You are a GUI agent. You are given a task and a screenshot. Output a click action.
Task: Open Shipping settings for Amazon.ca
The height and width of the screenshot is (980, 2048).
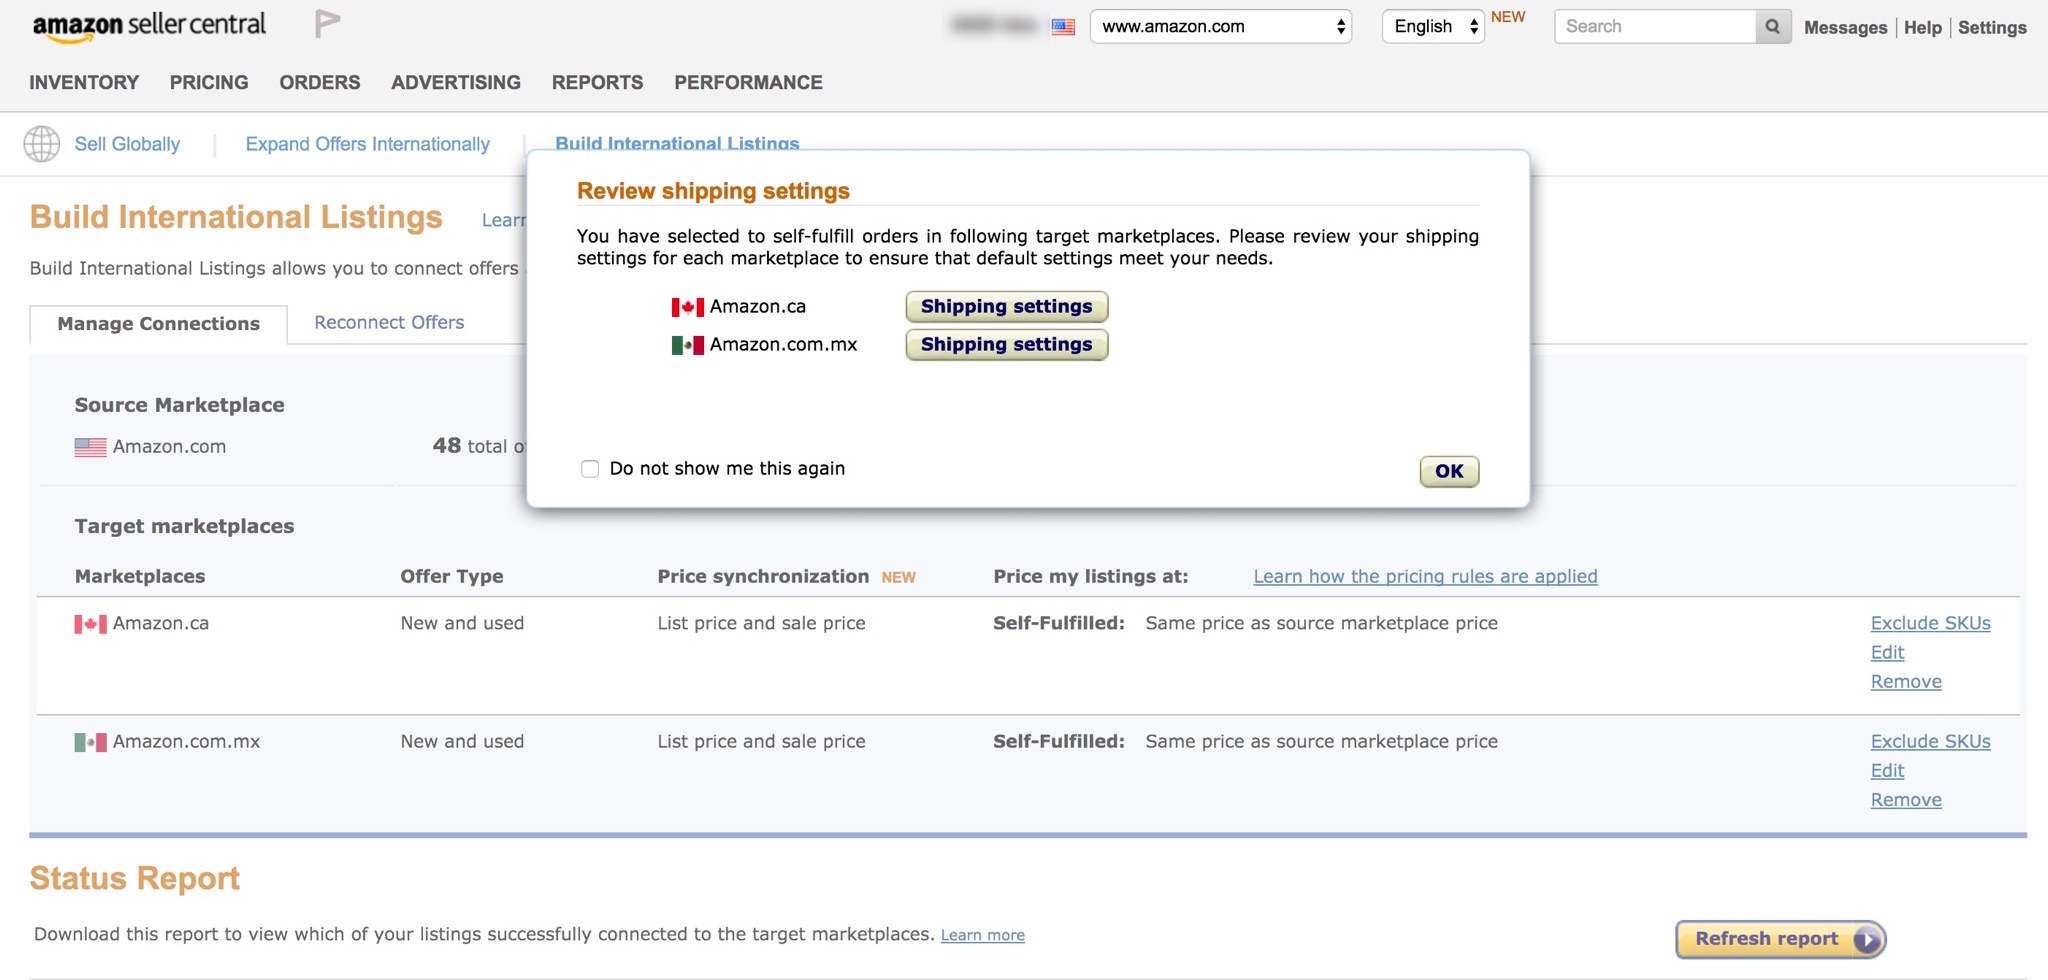[x=1006, y=307]
